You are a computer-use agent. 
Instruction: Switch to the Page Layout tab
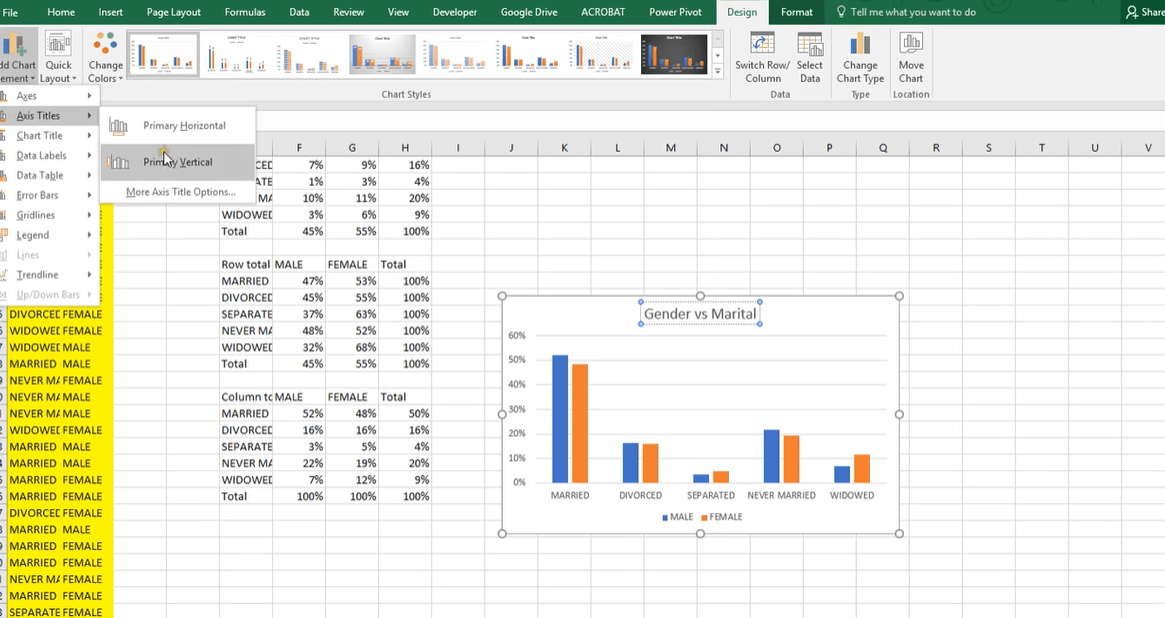pyautogui.click(x=174, y=12)
